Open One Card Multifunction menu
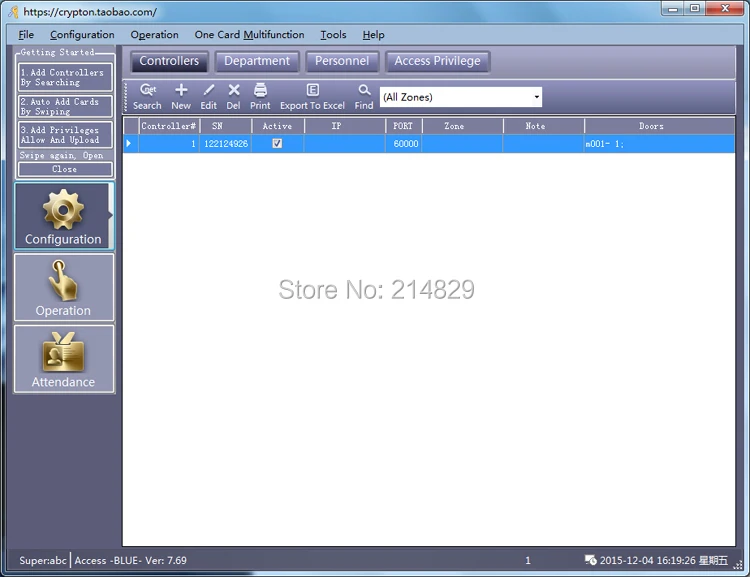The height and width of the screenshot is (577, 750). 249,35
